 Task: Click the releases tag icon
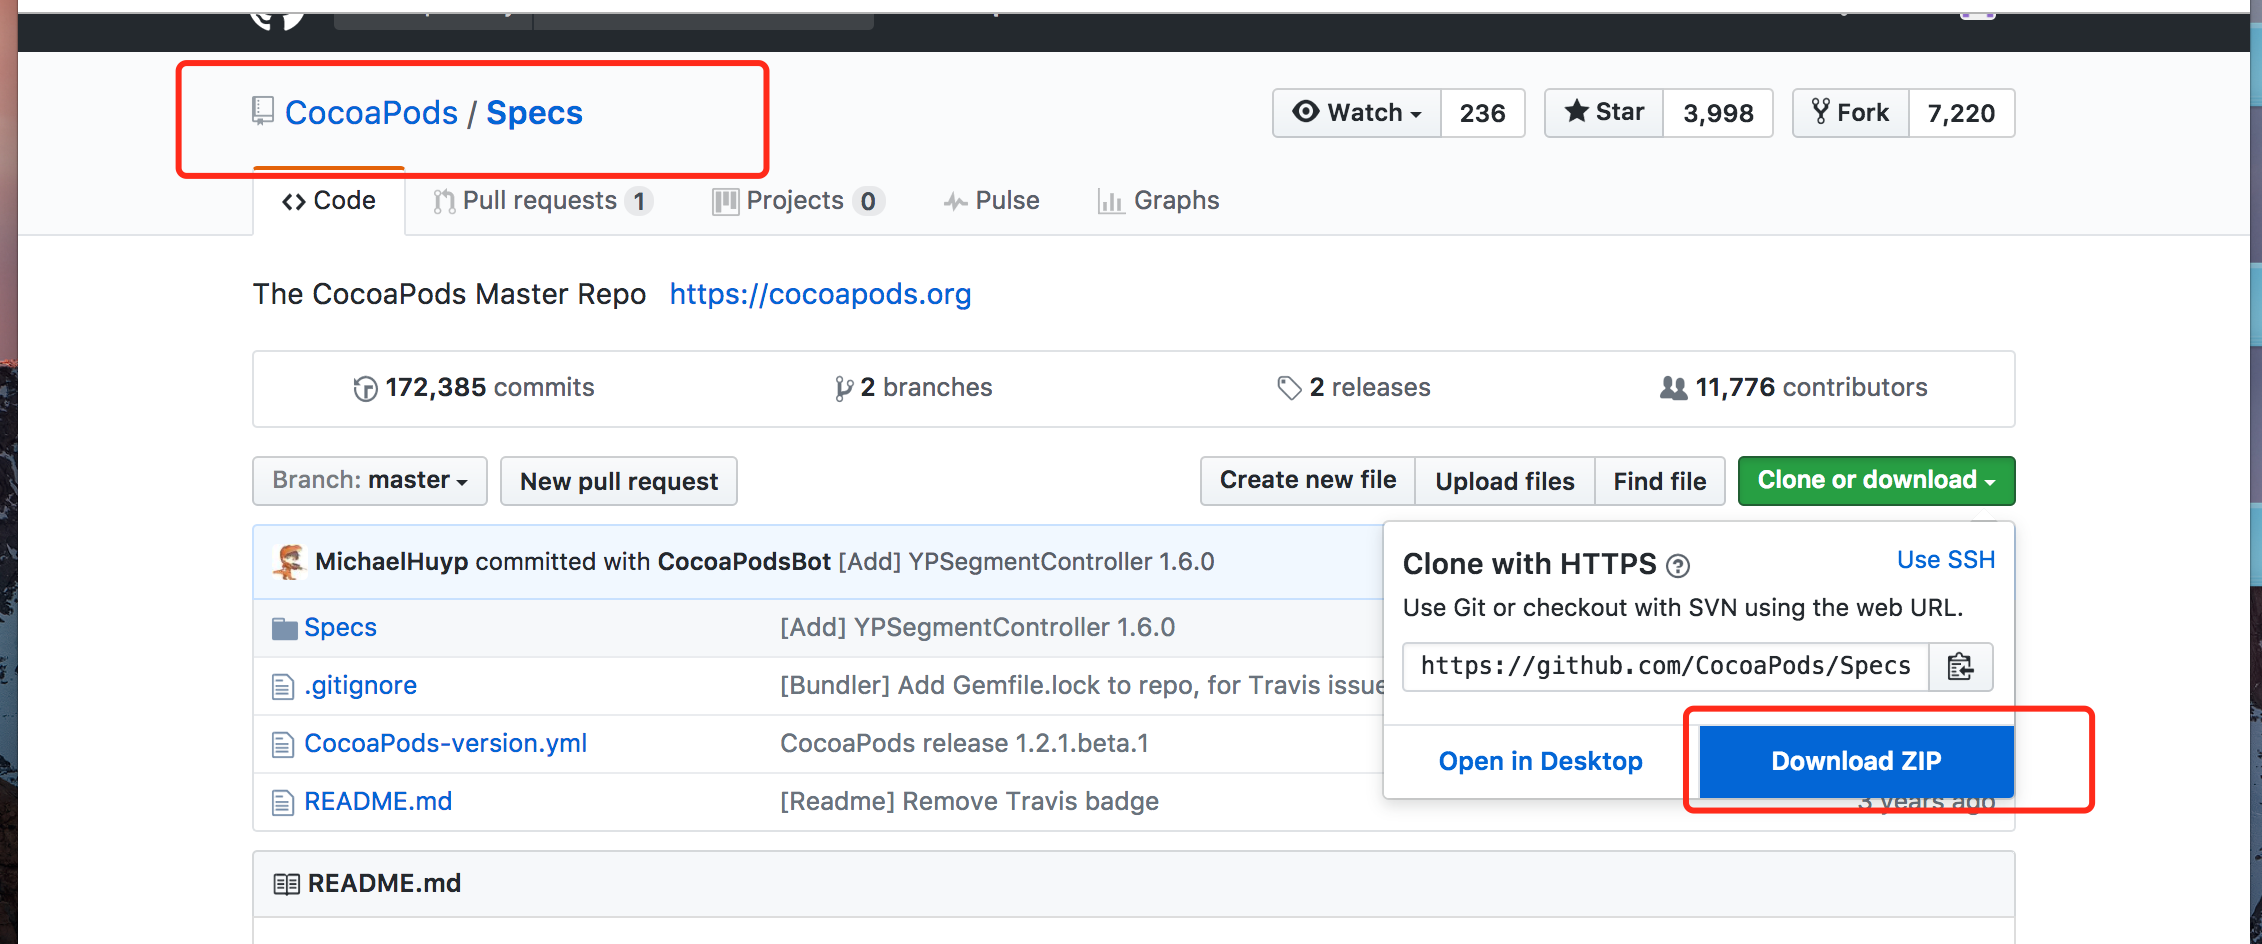point(1289,388)
